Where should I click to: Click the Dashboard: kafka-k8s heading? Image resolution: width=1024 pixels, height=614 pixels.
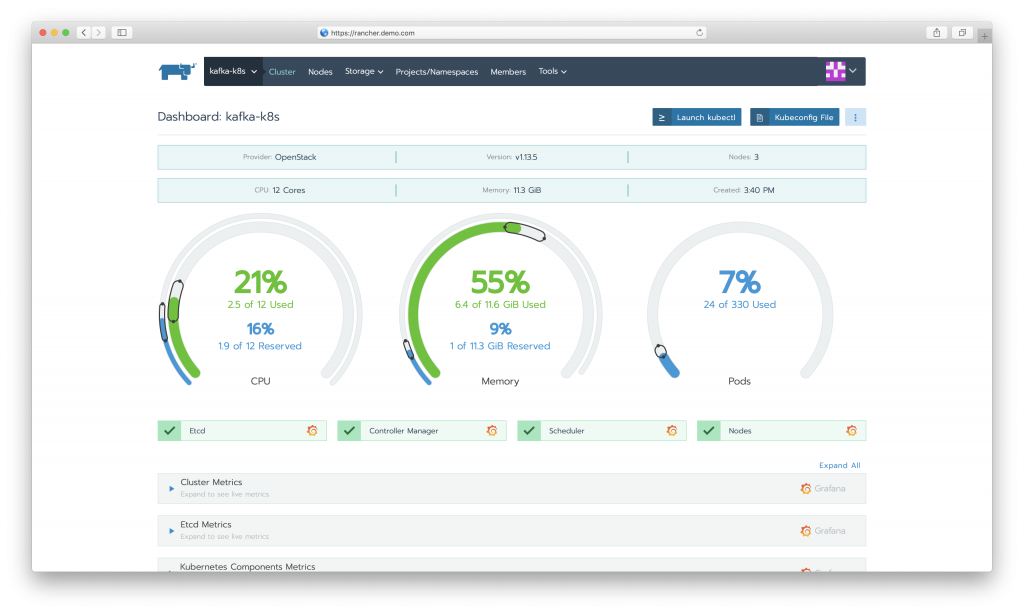(x=219, y=117)
